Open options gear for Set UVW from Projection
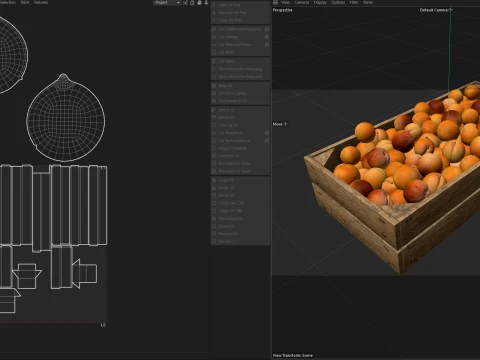 pyautogui.click(x=267, y=29)
